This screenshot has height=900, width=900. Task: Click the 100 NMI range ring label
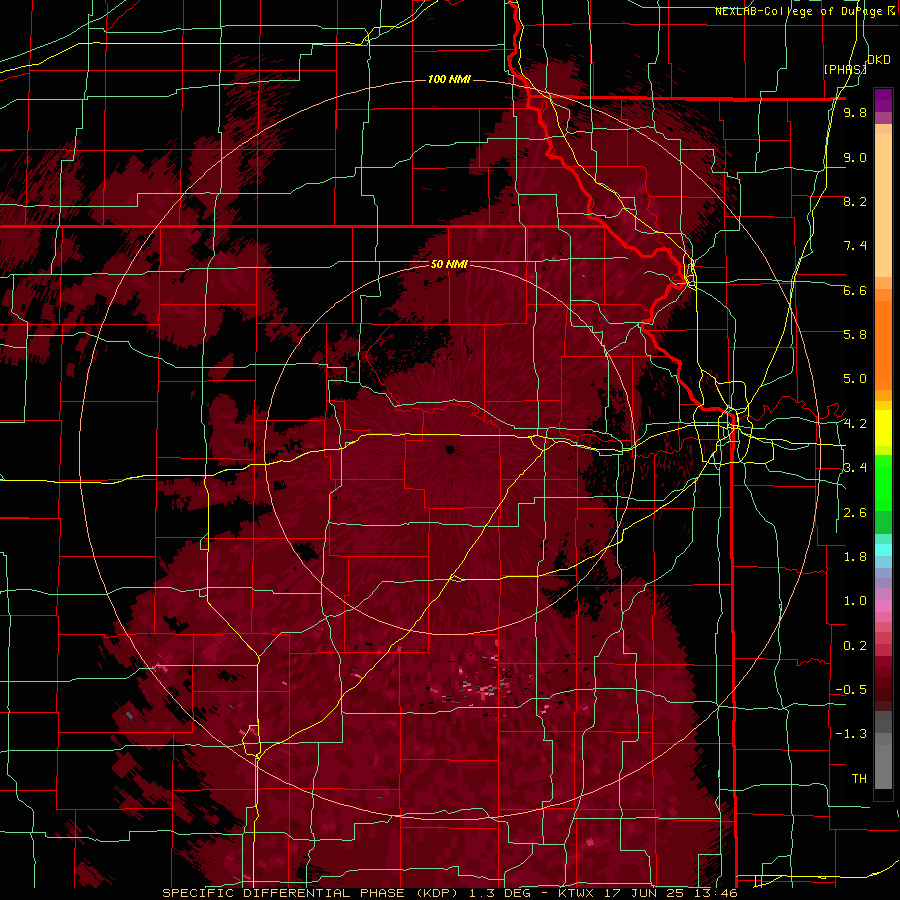pyautogui.click(x=449, y=79)
